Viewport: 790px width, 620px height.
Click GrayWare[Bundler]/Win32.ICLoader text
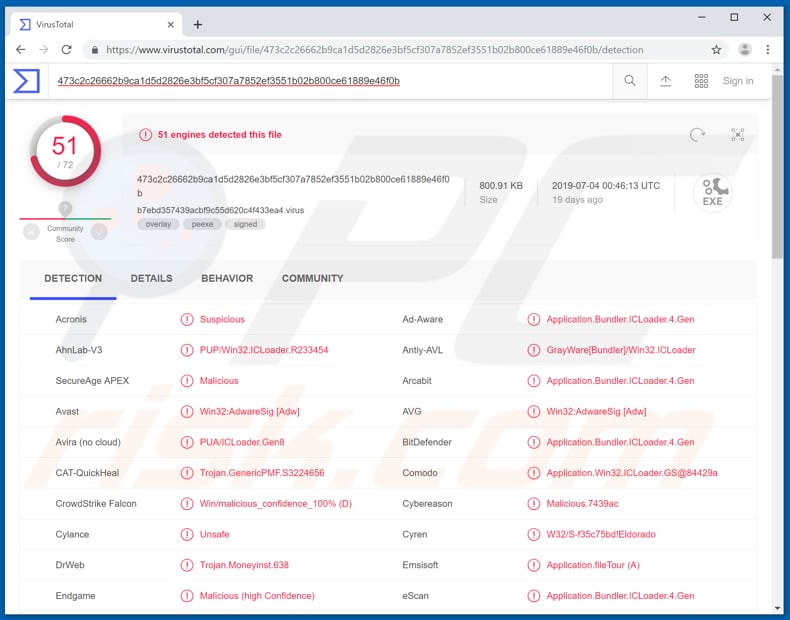(x=621, y=350)
